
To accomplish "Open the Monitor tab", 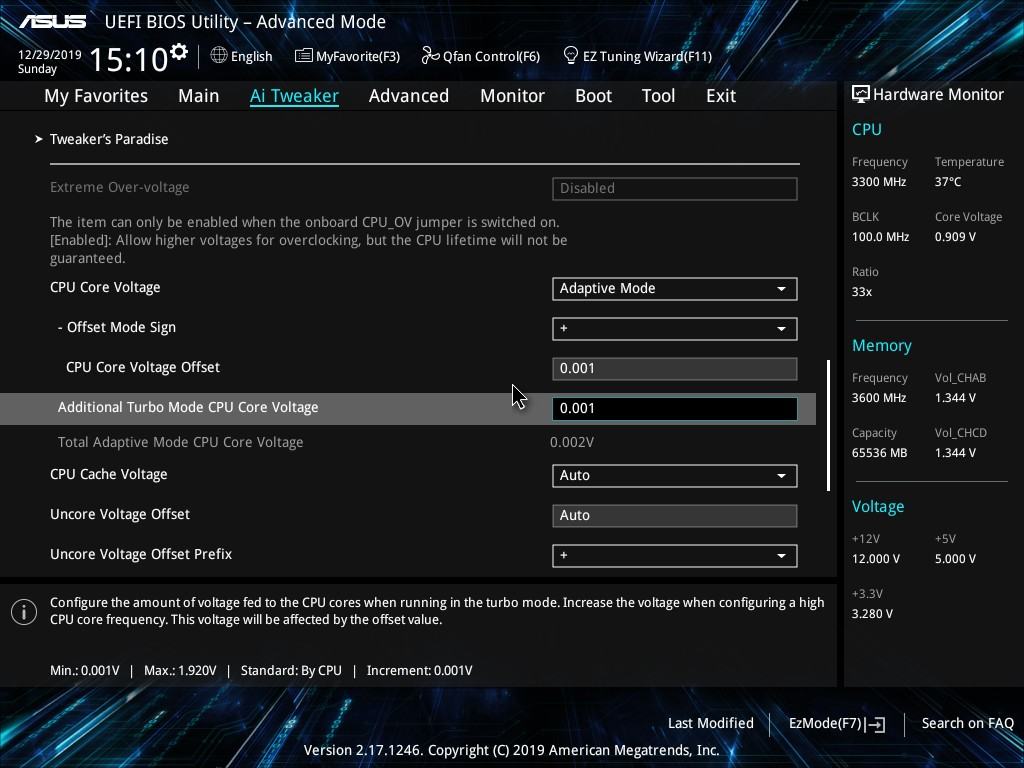I will [x=513, y=96].
